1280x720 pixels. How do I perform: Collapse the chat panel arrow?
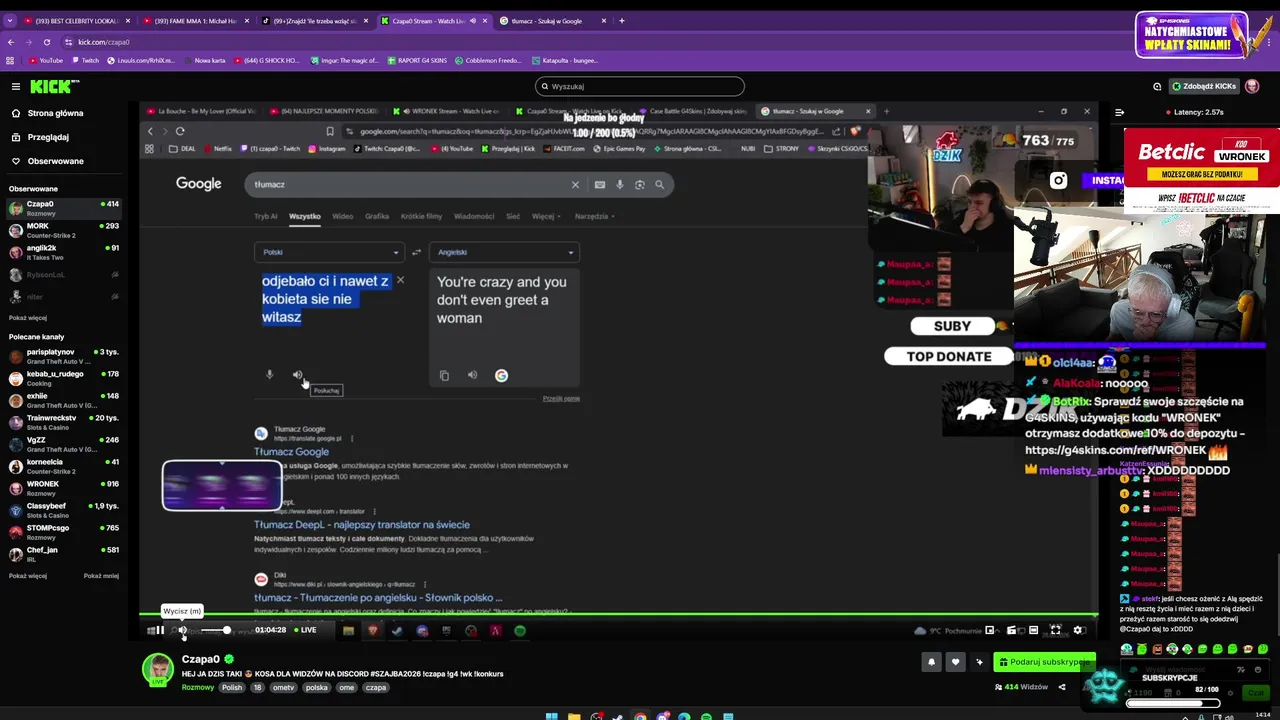click(x=1119, y=112)
